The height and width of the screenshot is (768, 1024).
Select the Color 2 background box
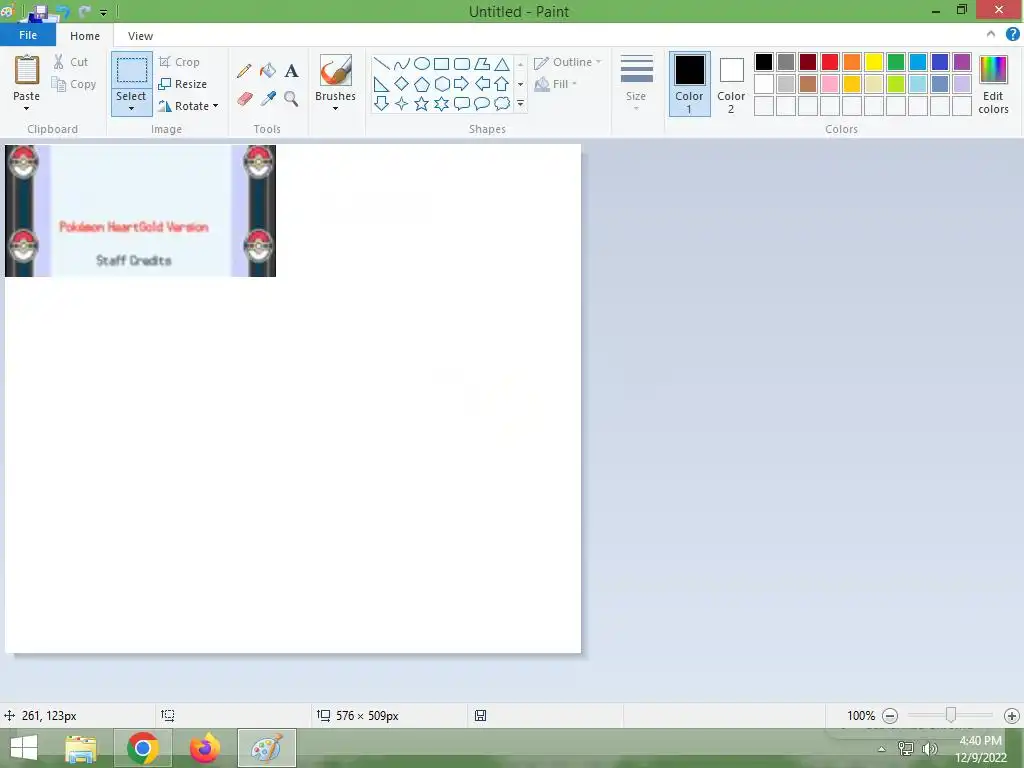pyautogui.click(x=731, y=84)
